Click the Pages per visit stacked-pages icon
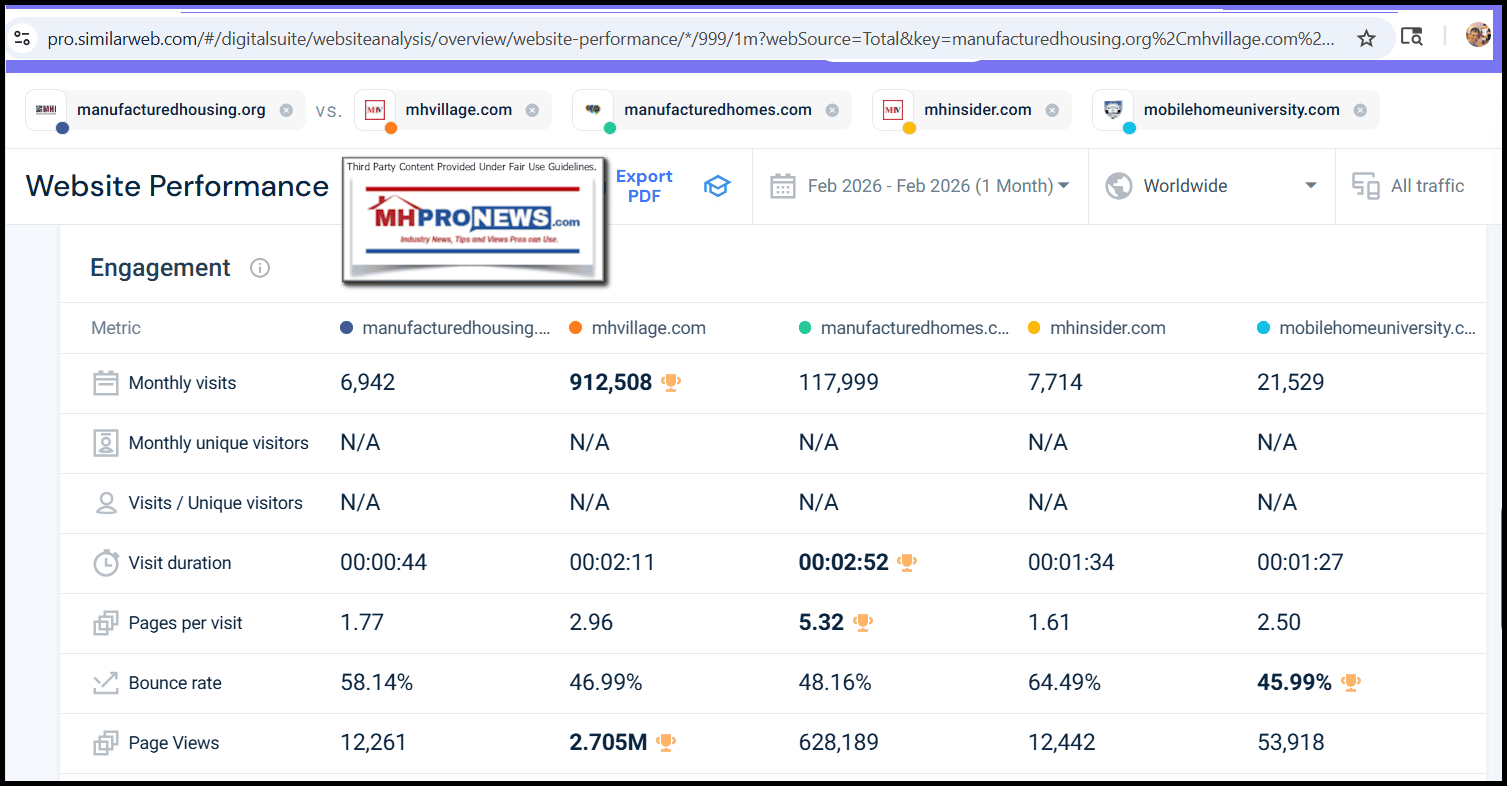The image size is (1507, 786). click(105, 622)
